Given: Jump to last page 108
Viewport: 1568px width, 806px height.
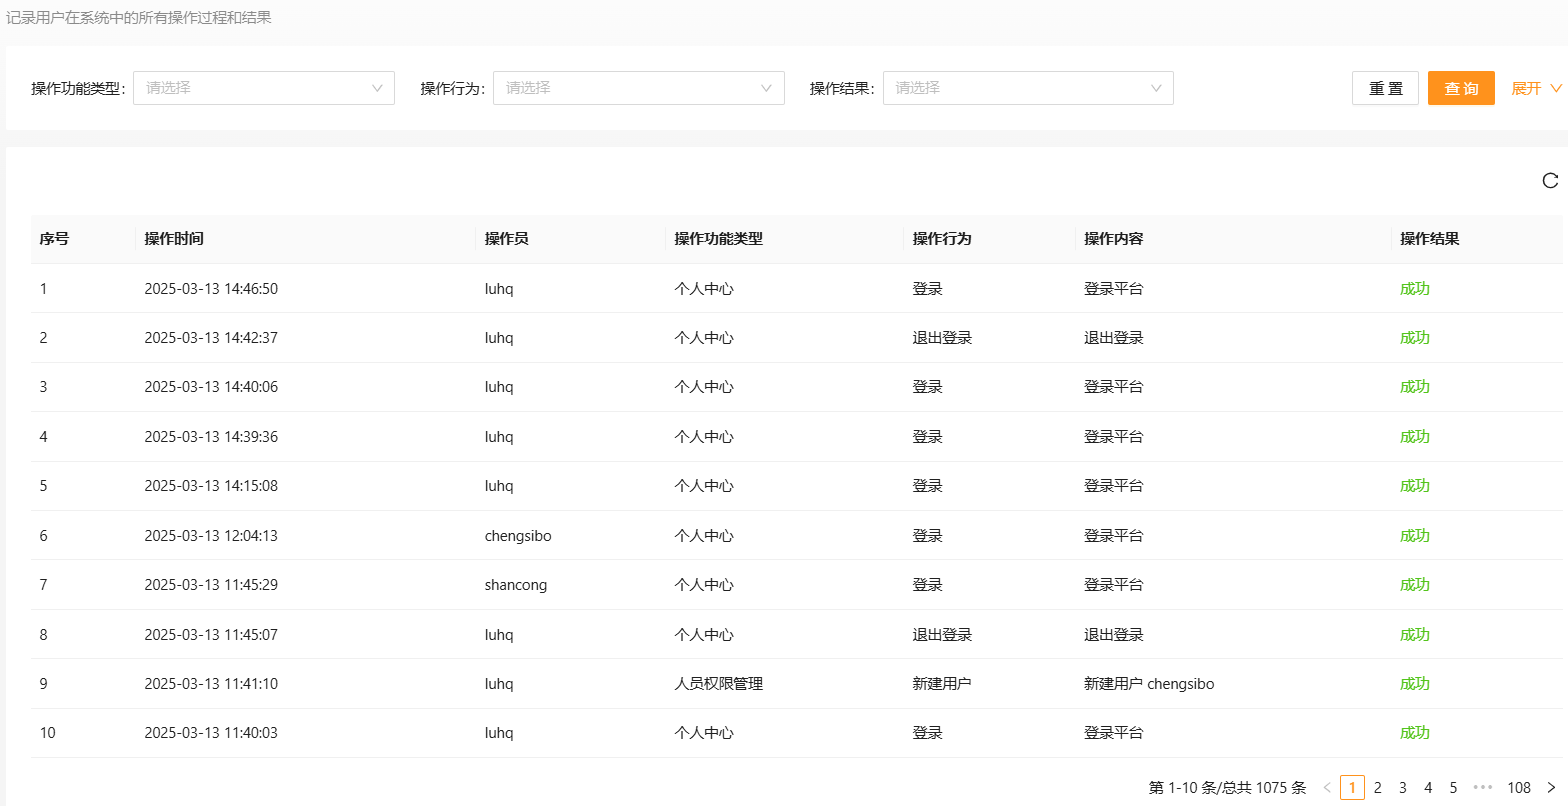Looking at the screenshot, I should coord(1519,788).
